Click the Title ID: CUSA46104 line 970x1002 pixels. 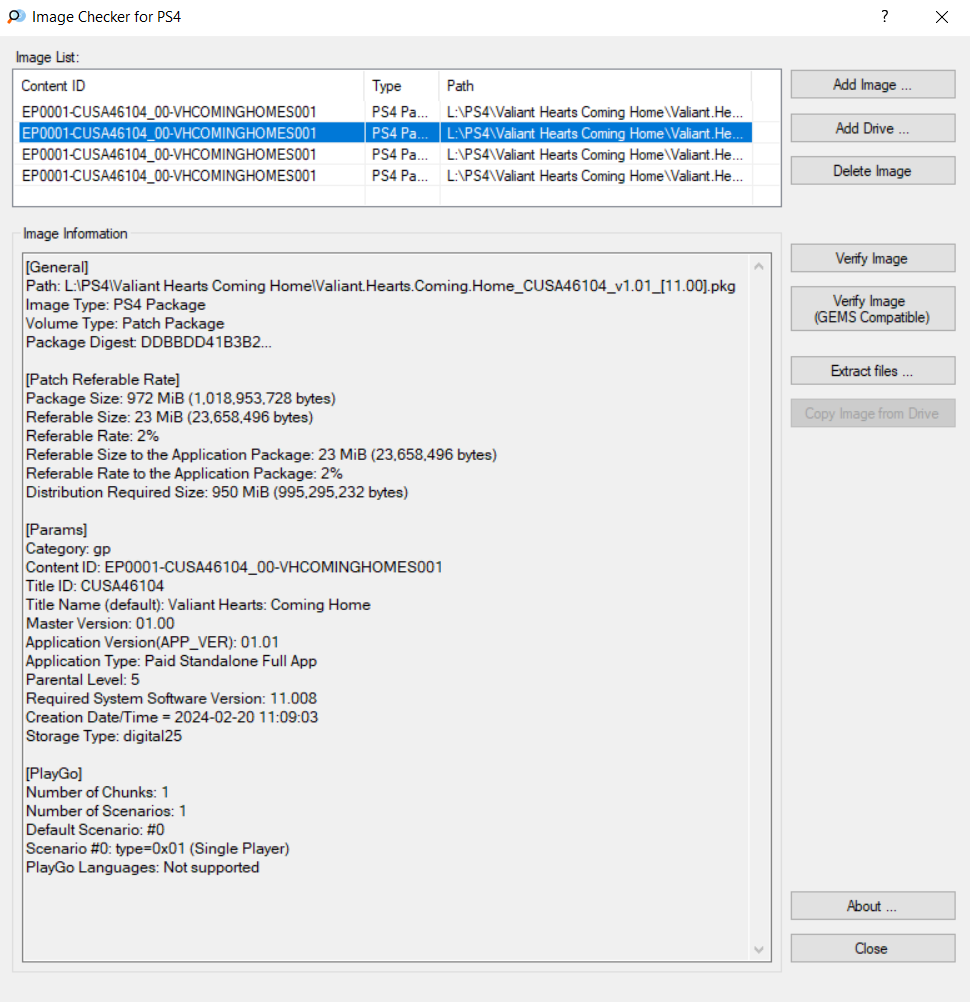pos(95,586)
